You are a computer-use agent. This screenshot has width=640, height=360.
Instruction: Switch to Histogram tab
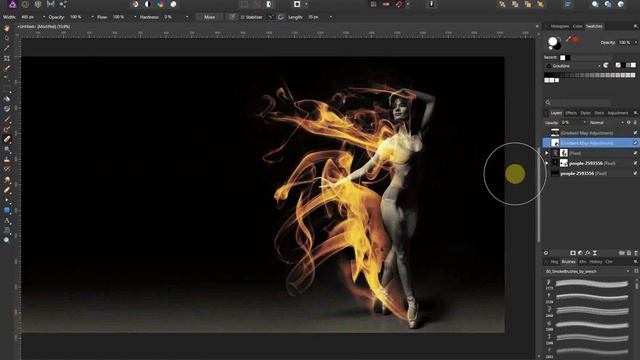pos(560,26)
